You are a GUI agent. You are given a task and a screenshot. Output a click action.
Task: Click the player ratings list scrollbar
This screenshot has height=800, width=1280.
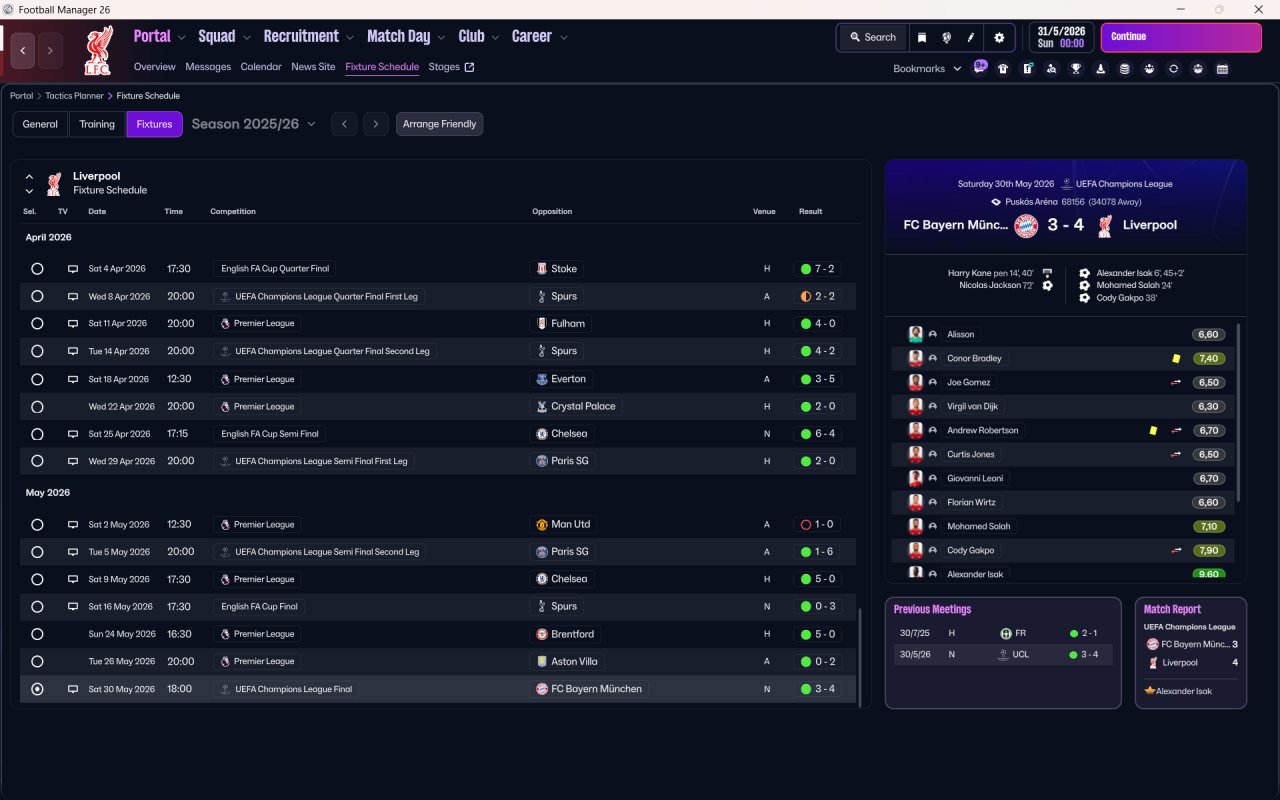click(1238, 412)
